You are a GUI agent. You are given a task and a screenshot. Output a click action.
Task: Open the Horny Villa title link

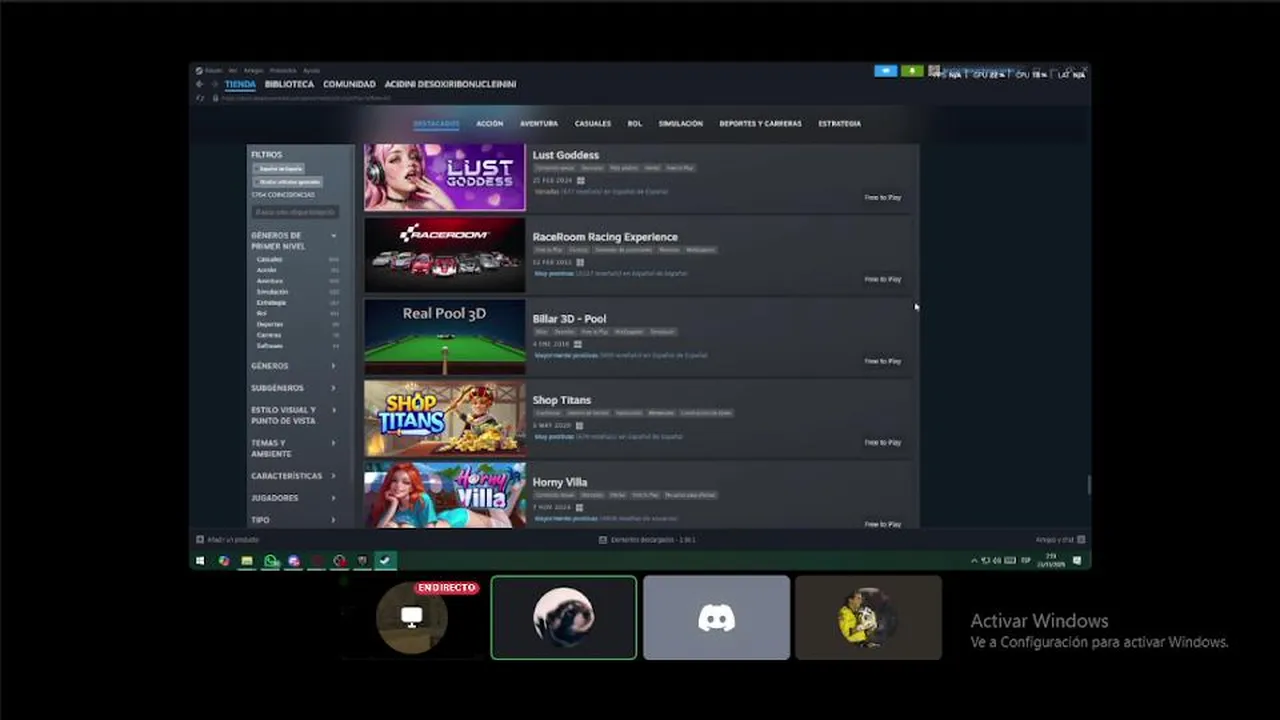tap(560, 482)
